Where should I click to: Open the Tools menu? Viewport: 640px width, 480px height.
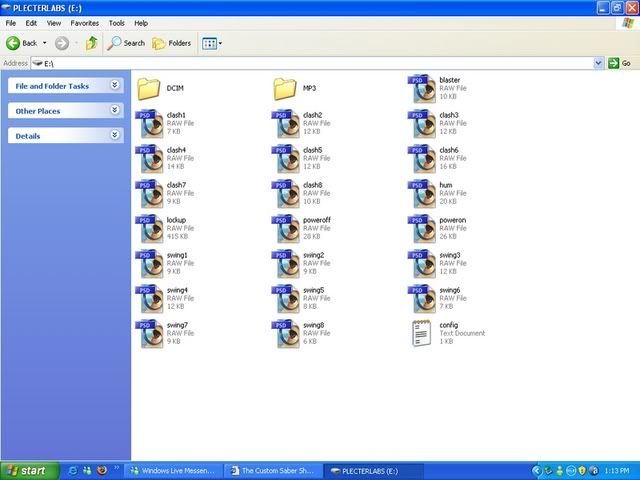tap(115, 22)
